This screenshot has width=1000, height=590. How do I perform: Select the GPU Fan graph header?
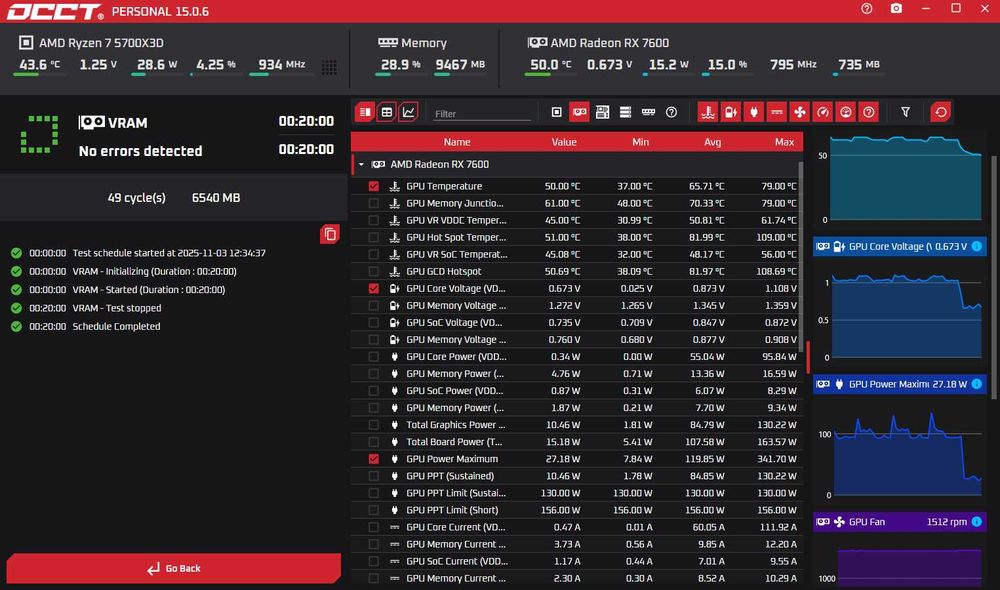(899, 522)
